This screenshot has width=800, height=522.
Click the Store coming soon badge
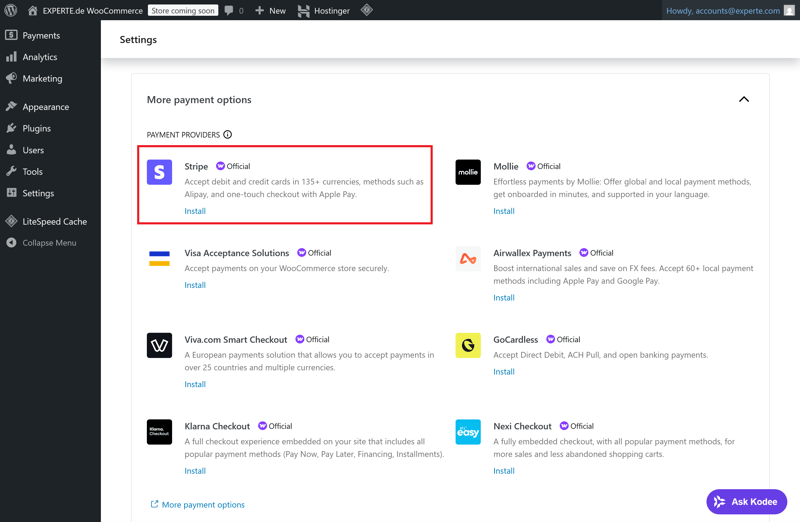point(183,11)
